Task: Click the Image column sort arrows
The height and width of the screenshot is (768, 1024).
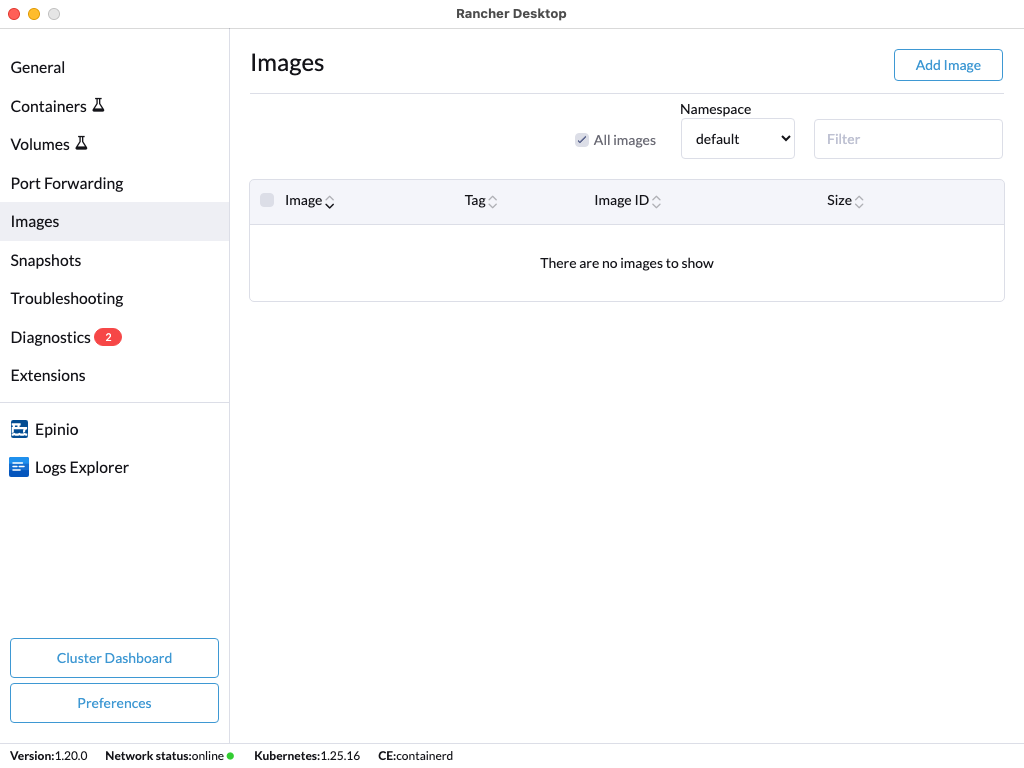Action: [330, 202]
